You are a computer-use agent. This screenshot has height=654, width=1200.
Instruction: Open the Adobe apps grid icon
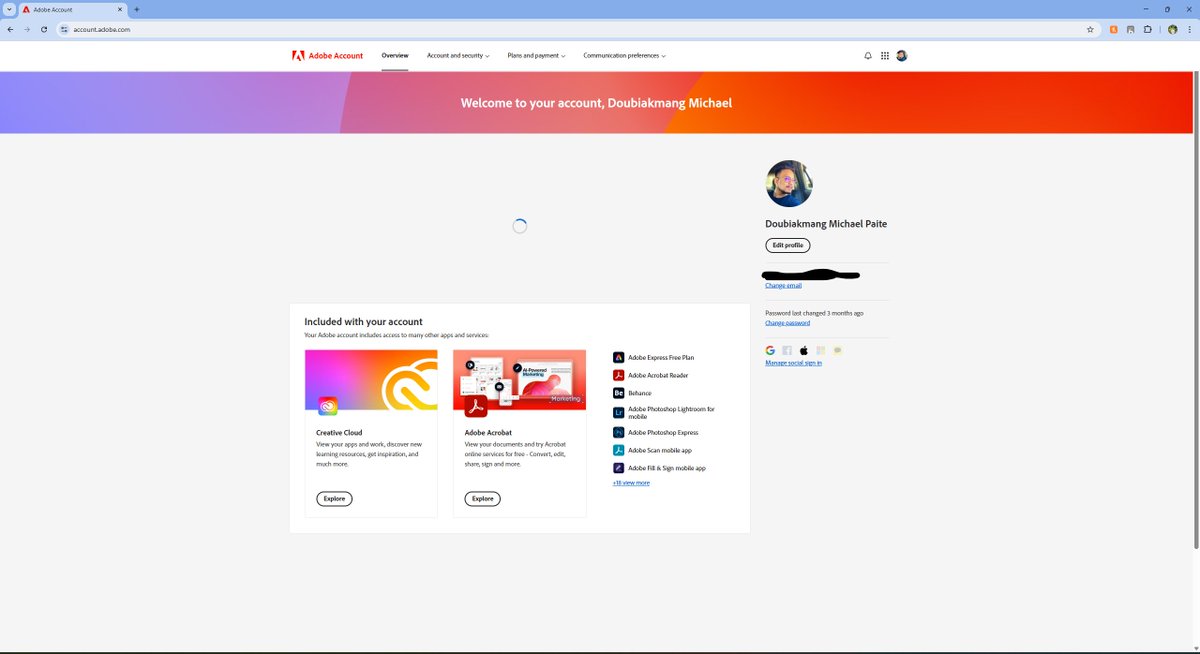[885, 56]
